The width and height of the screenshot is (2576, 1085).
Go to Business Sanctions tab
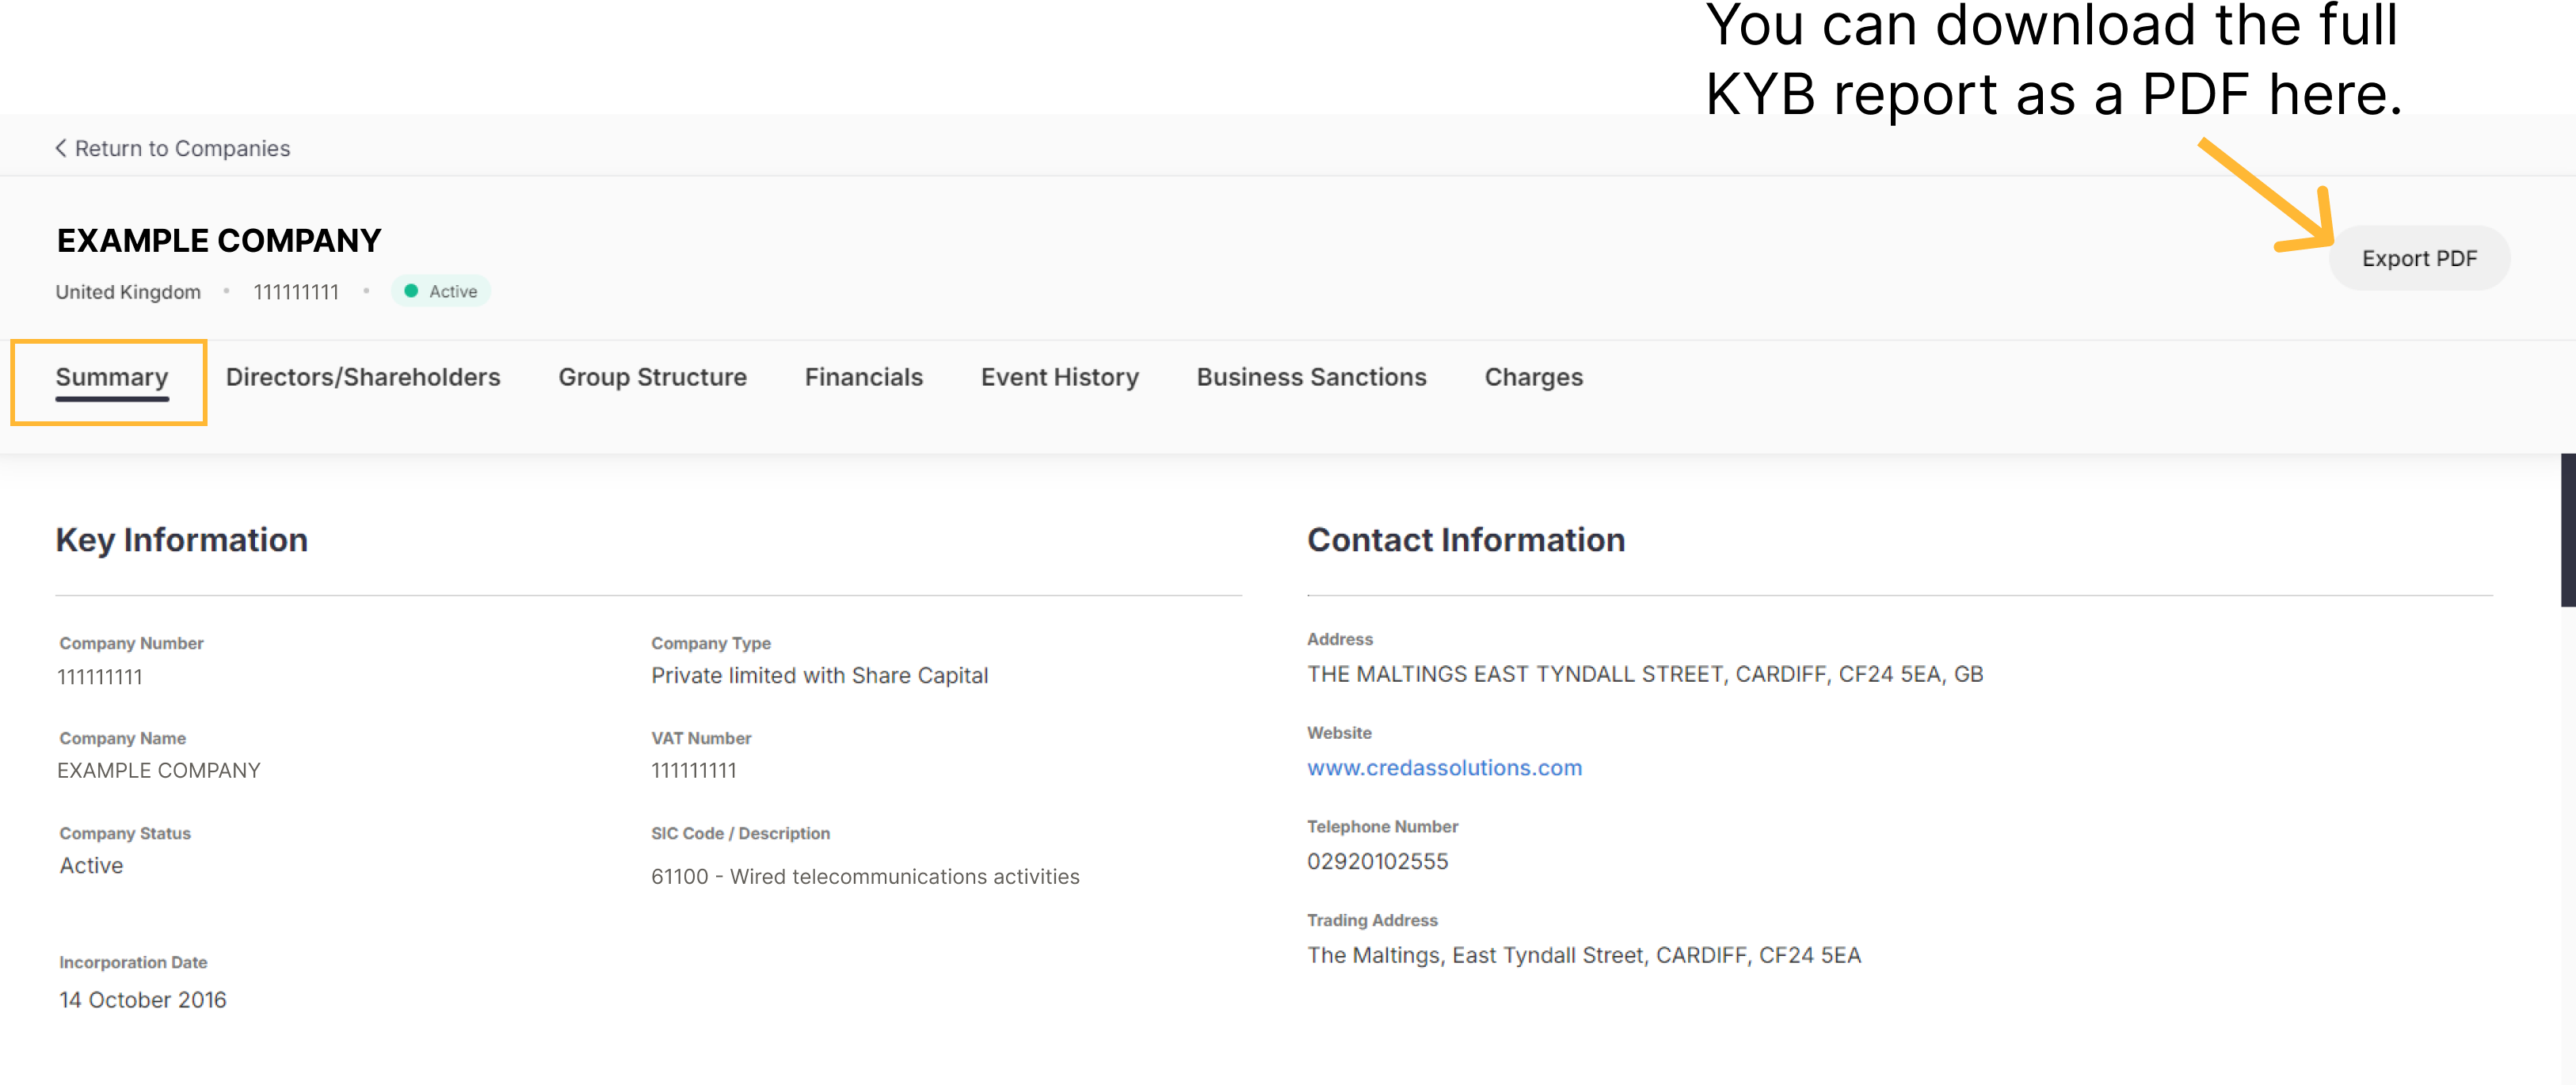click(x=1311, y=377)
